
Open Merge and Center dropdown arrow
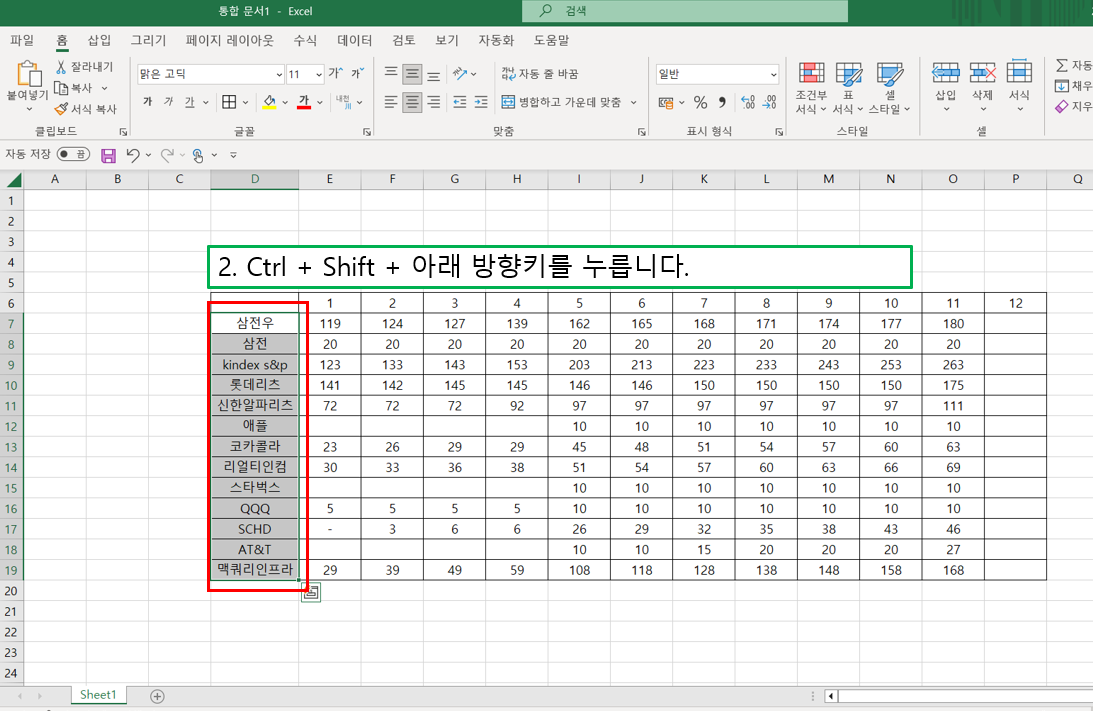click(x=634, y=102)
